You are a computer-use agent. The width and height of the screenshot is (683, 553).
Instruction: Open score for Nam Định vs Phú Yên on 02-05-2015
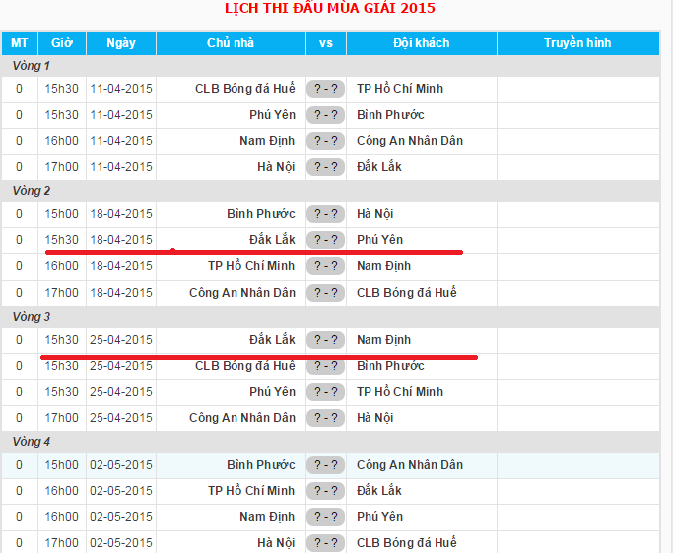click(325, 517)
